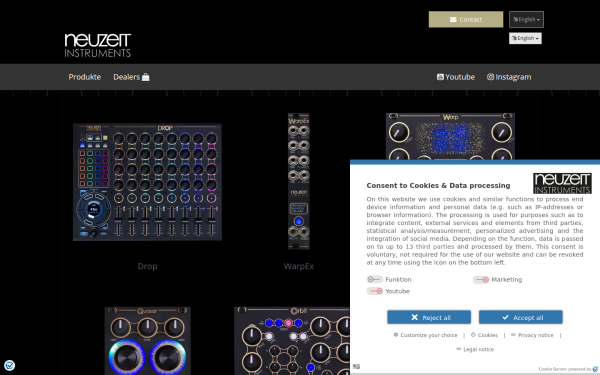Open the Instagram link in navigation

tap(509, 77)
